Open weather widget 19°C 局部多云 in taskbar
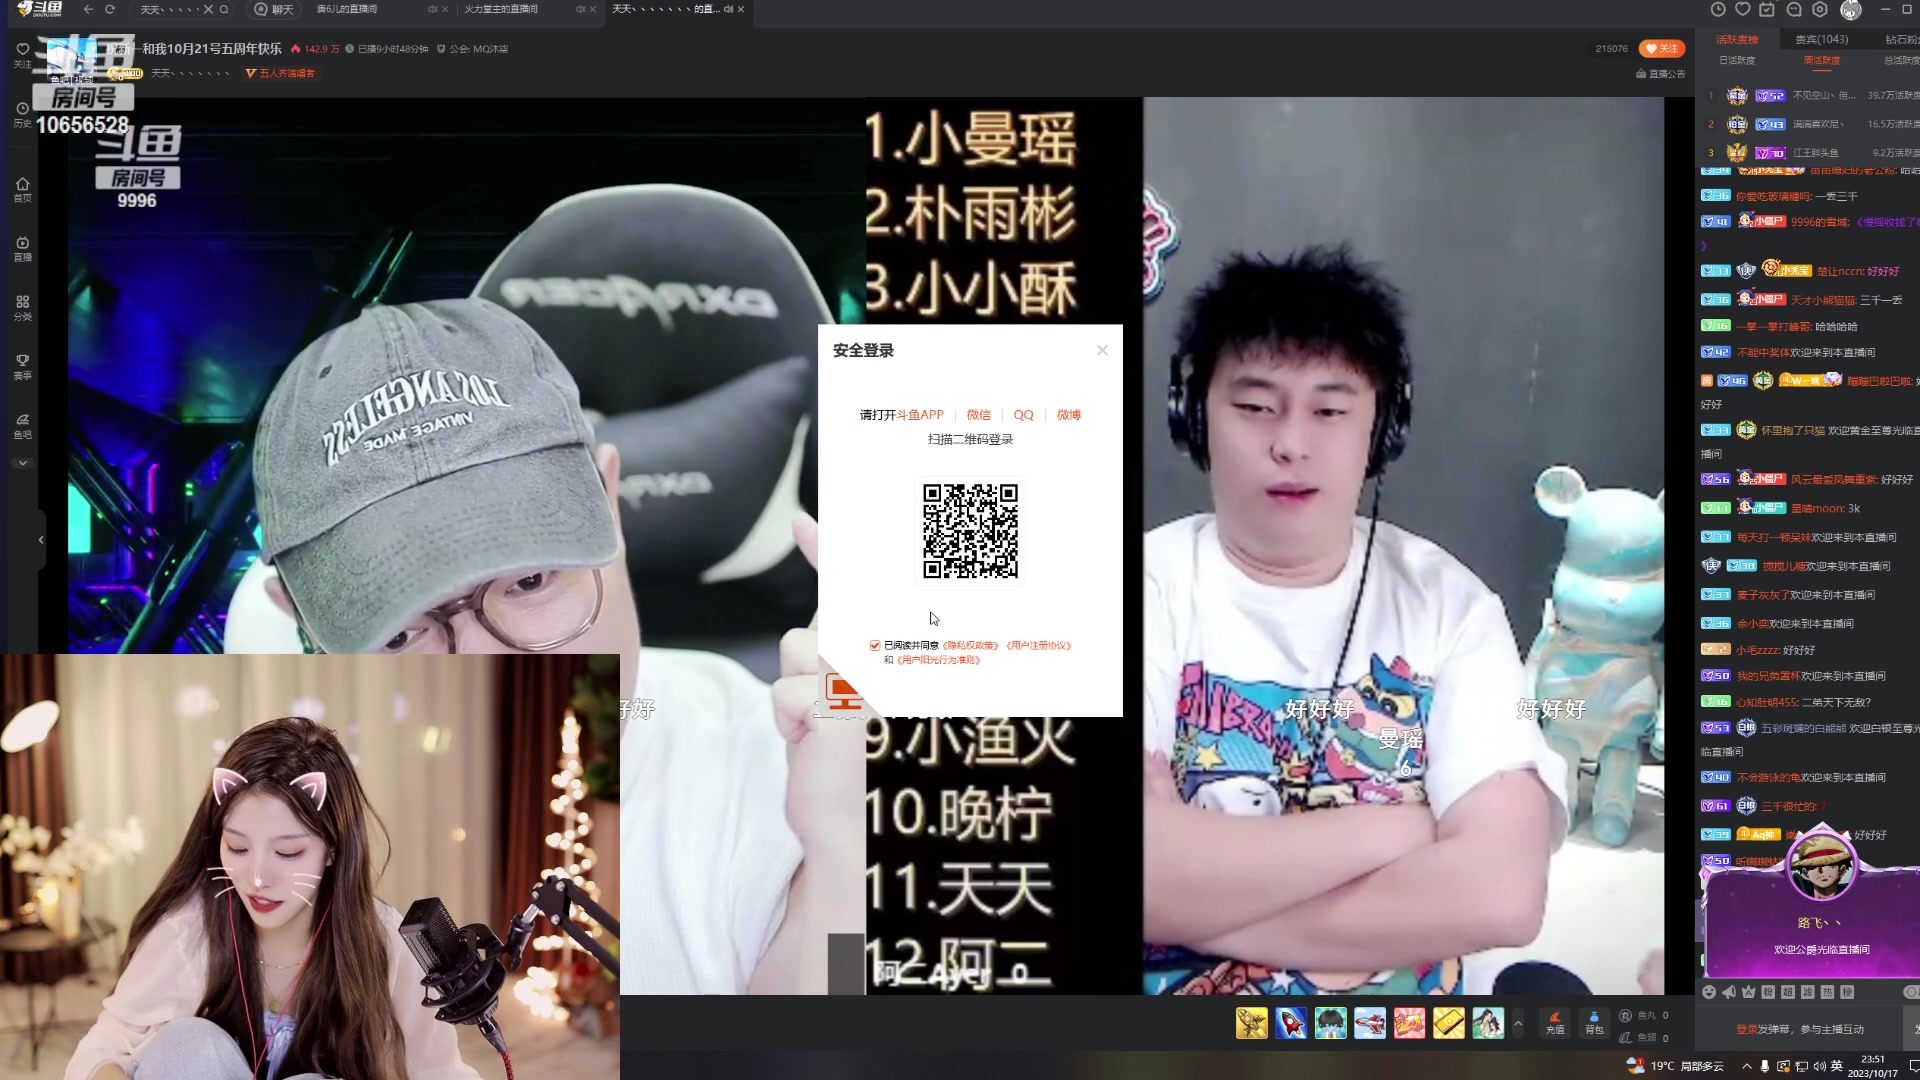The height and width of the screenshot is (1080, 1920). pyautogui.click(x=1675, y=1066)
